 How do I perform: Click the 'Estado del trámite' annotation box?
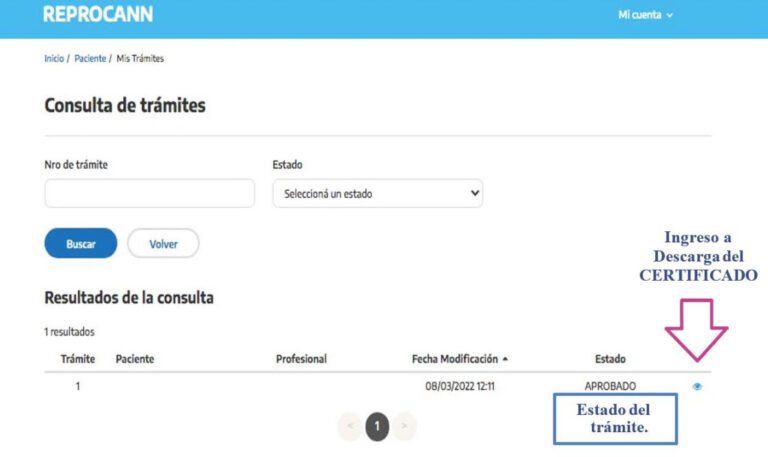point(614,419)
